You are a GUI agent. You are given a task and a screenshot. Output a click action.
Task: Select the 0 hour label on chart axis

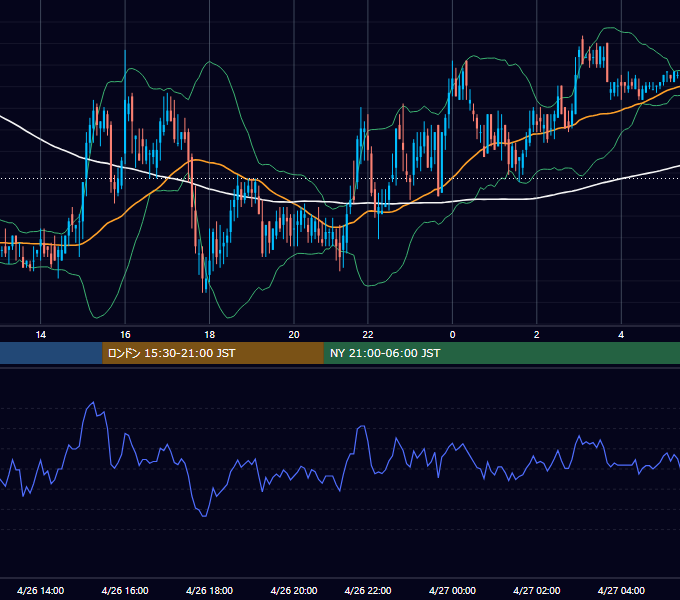tap(452, 335)
